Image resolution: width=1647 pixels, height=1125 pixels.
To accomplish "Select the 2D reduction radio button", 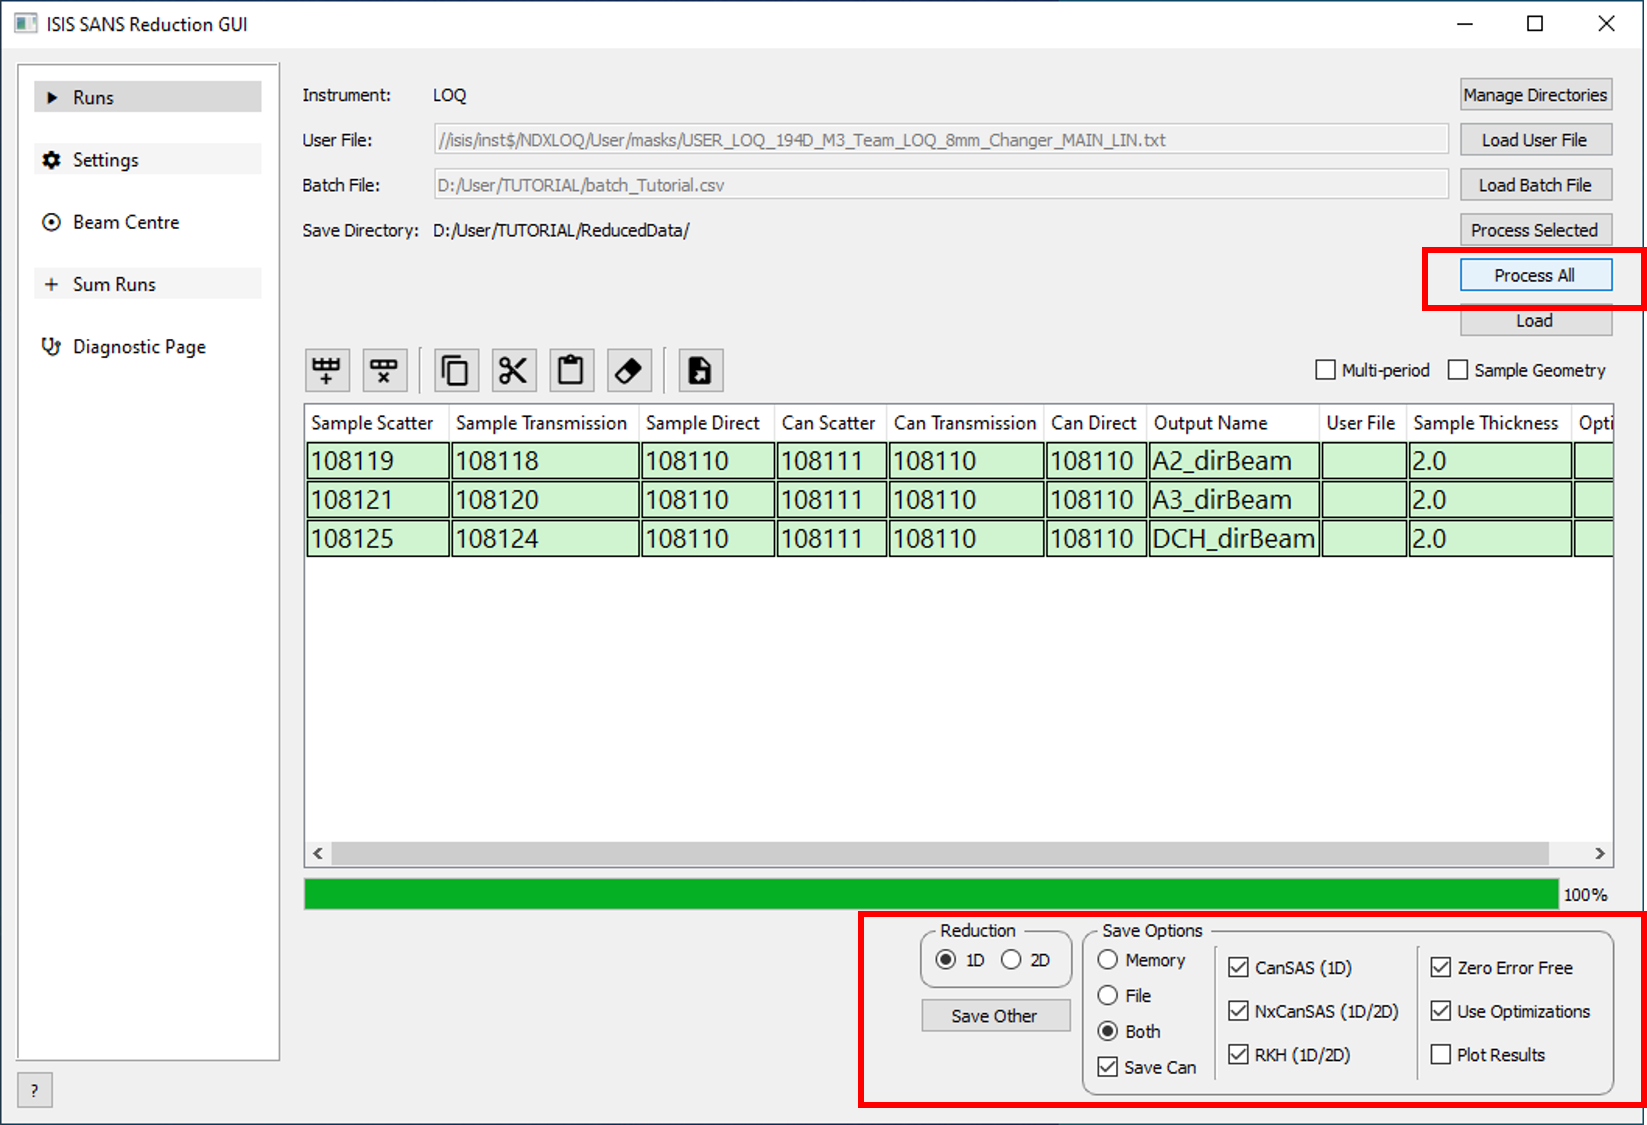I will pos(1012,960).
